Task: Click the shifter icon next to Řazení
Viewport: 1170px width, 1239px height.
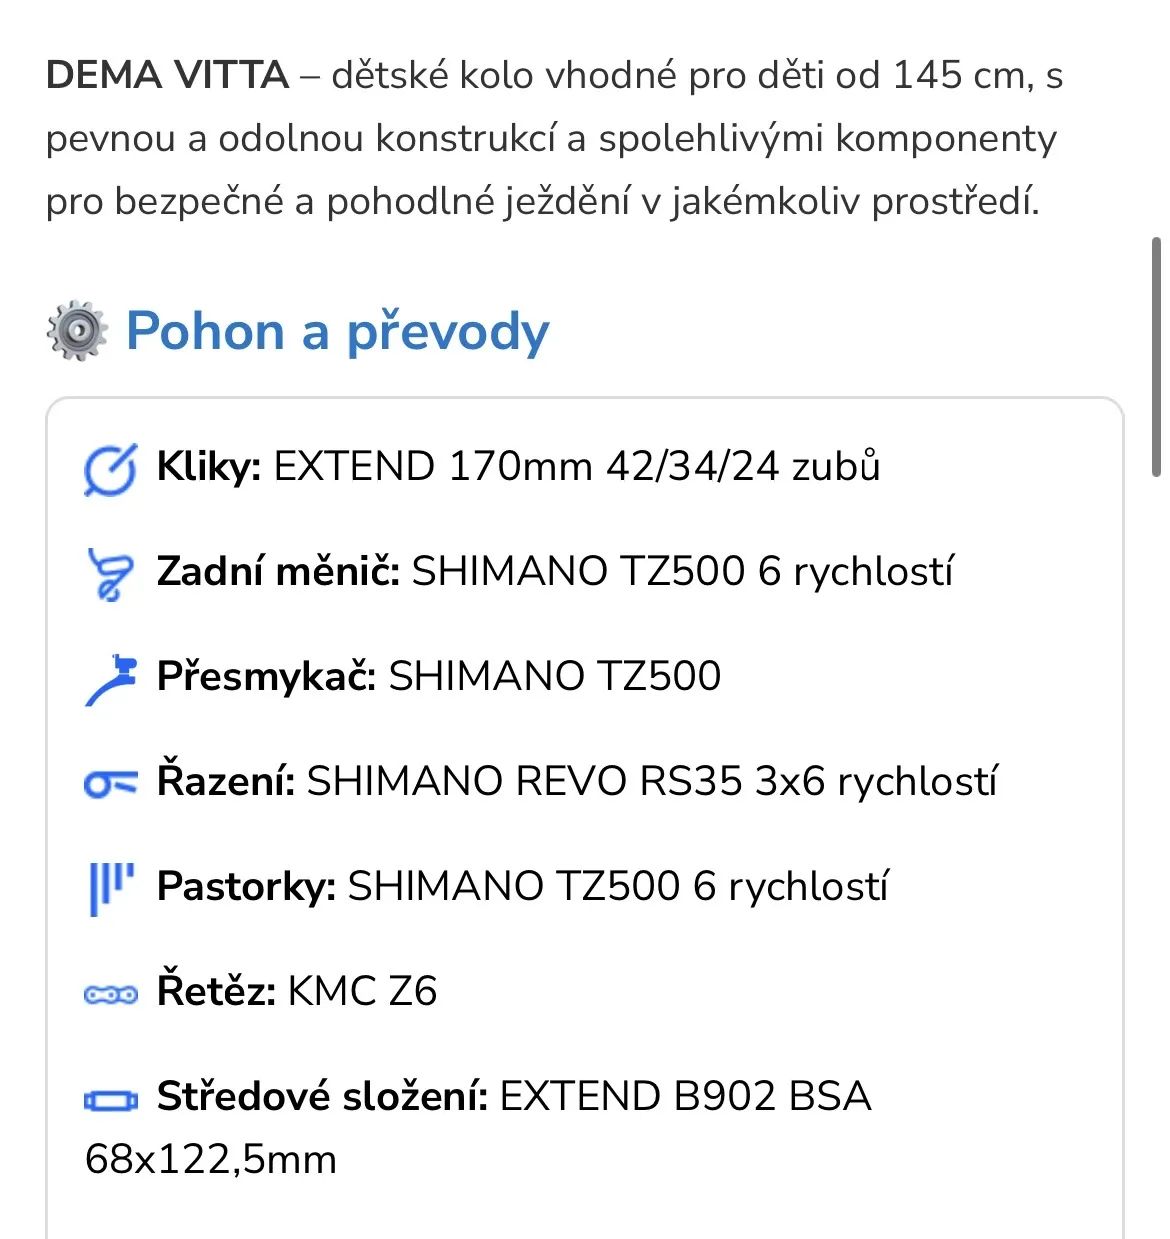Action: pos(110,783)
